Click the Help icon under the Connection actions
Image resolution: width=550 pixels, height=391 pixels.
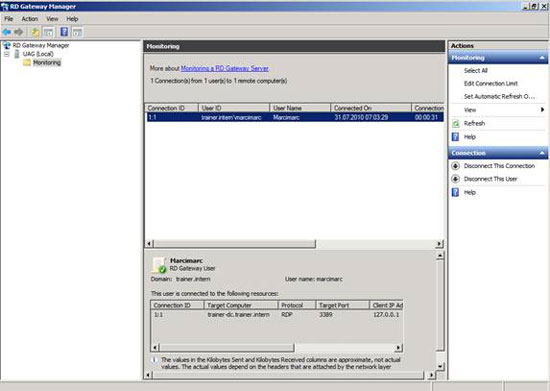[x=455, y=192]
